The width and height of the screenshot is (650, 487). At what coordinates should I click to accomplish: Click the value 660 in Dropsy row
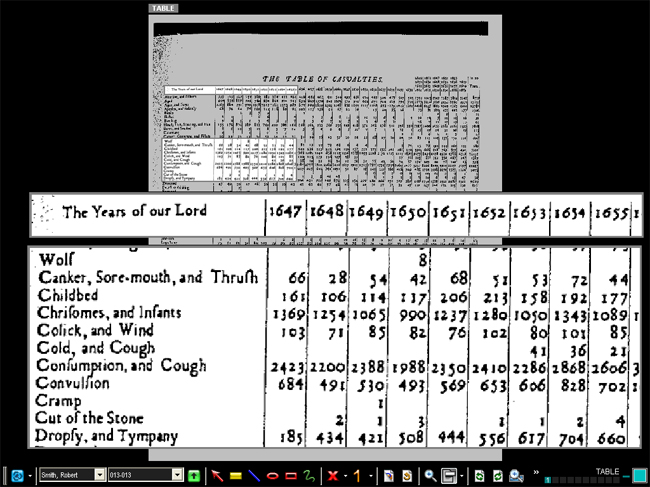[611, 439]
